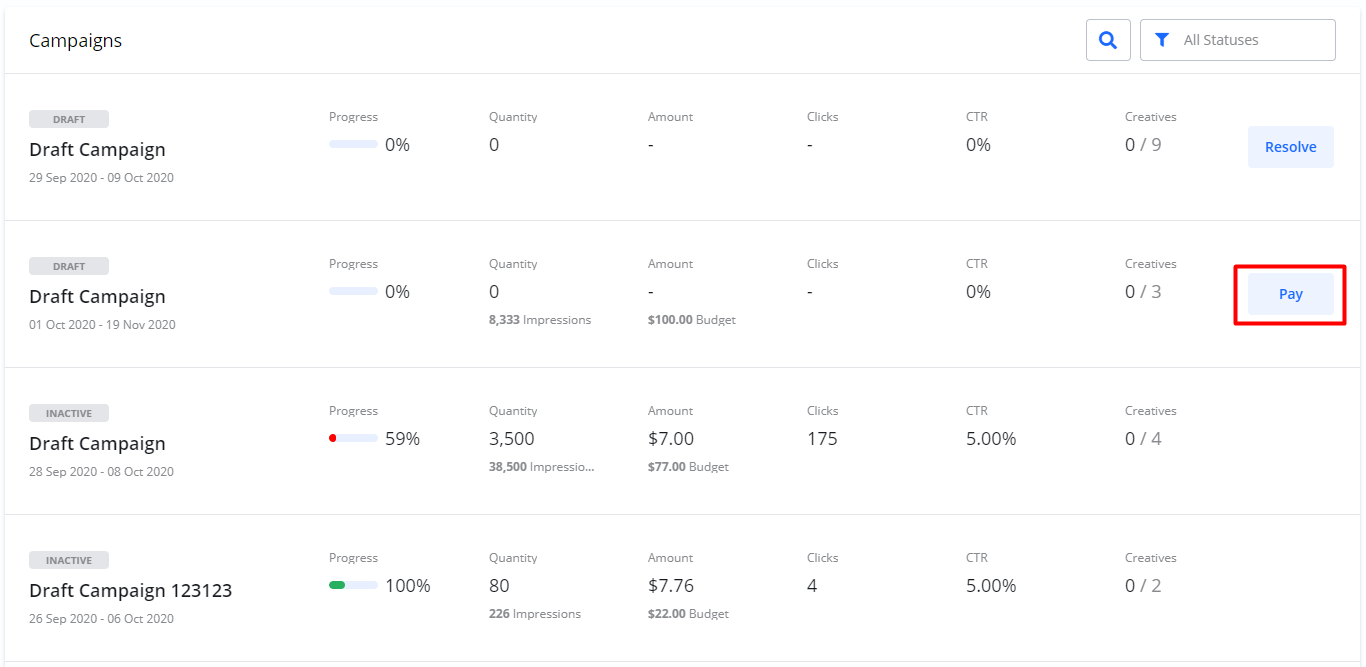Click the 175 clicks value
This screenshot has height=667, width=1366.
(822, 439)
